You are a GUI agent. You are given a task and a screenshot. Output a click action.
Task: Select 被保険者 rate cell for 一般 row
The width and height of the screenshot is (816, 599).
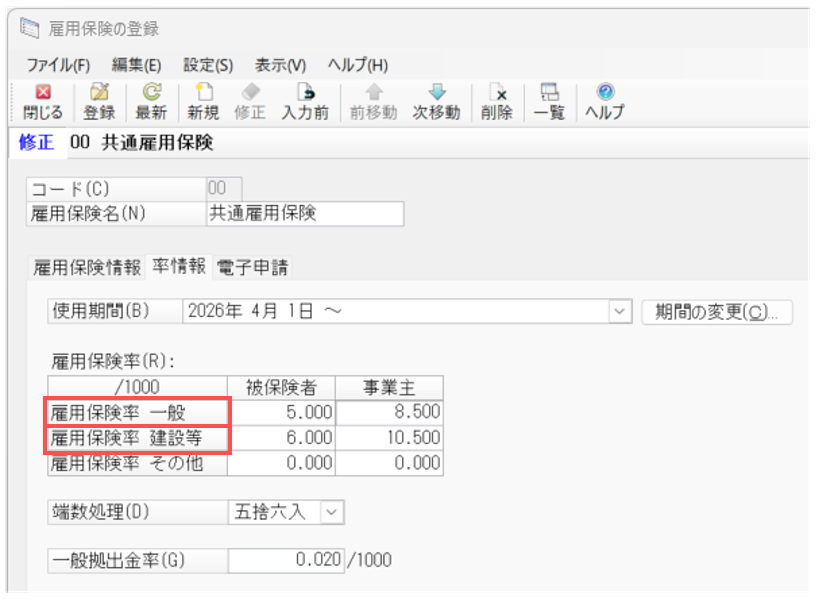pyautogui.click(x=284, y=412)
